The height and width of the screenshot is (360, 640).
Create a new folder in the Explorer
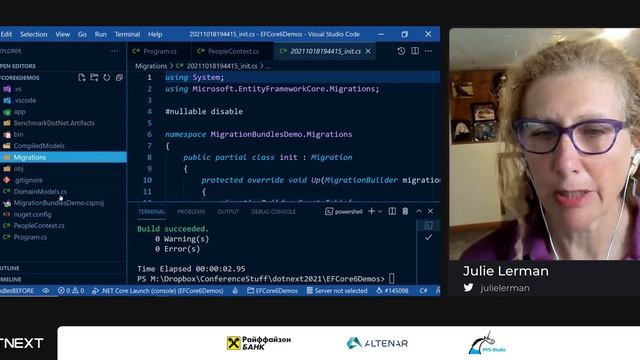point(94,78)
